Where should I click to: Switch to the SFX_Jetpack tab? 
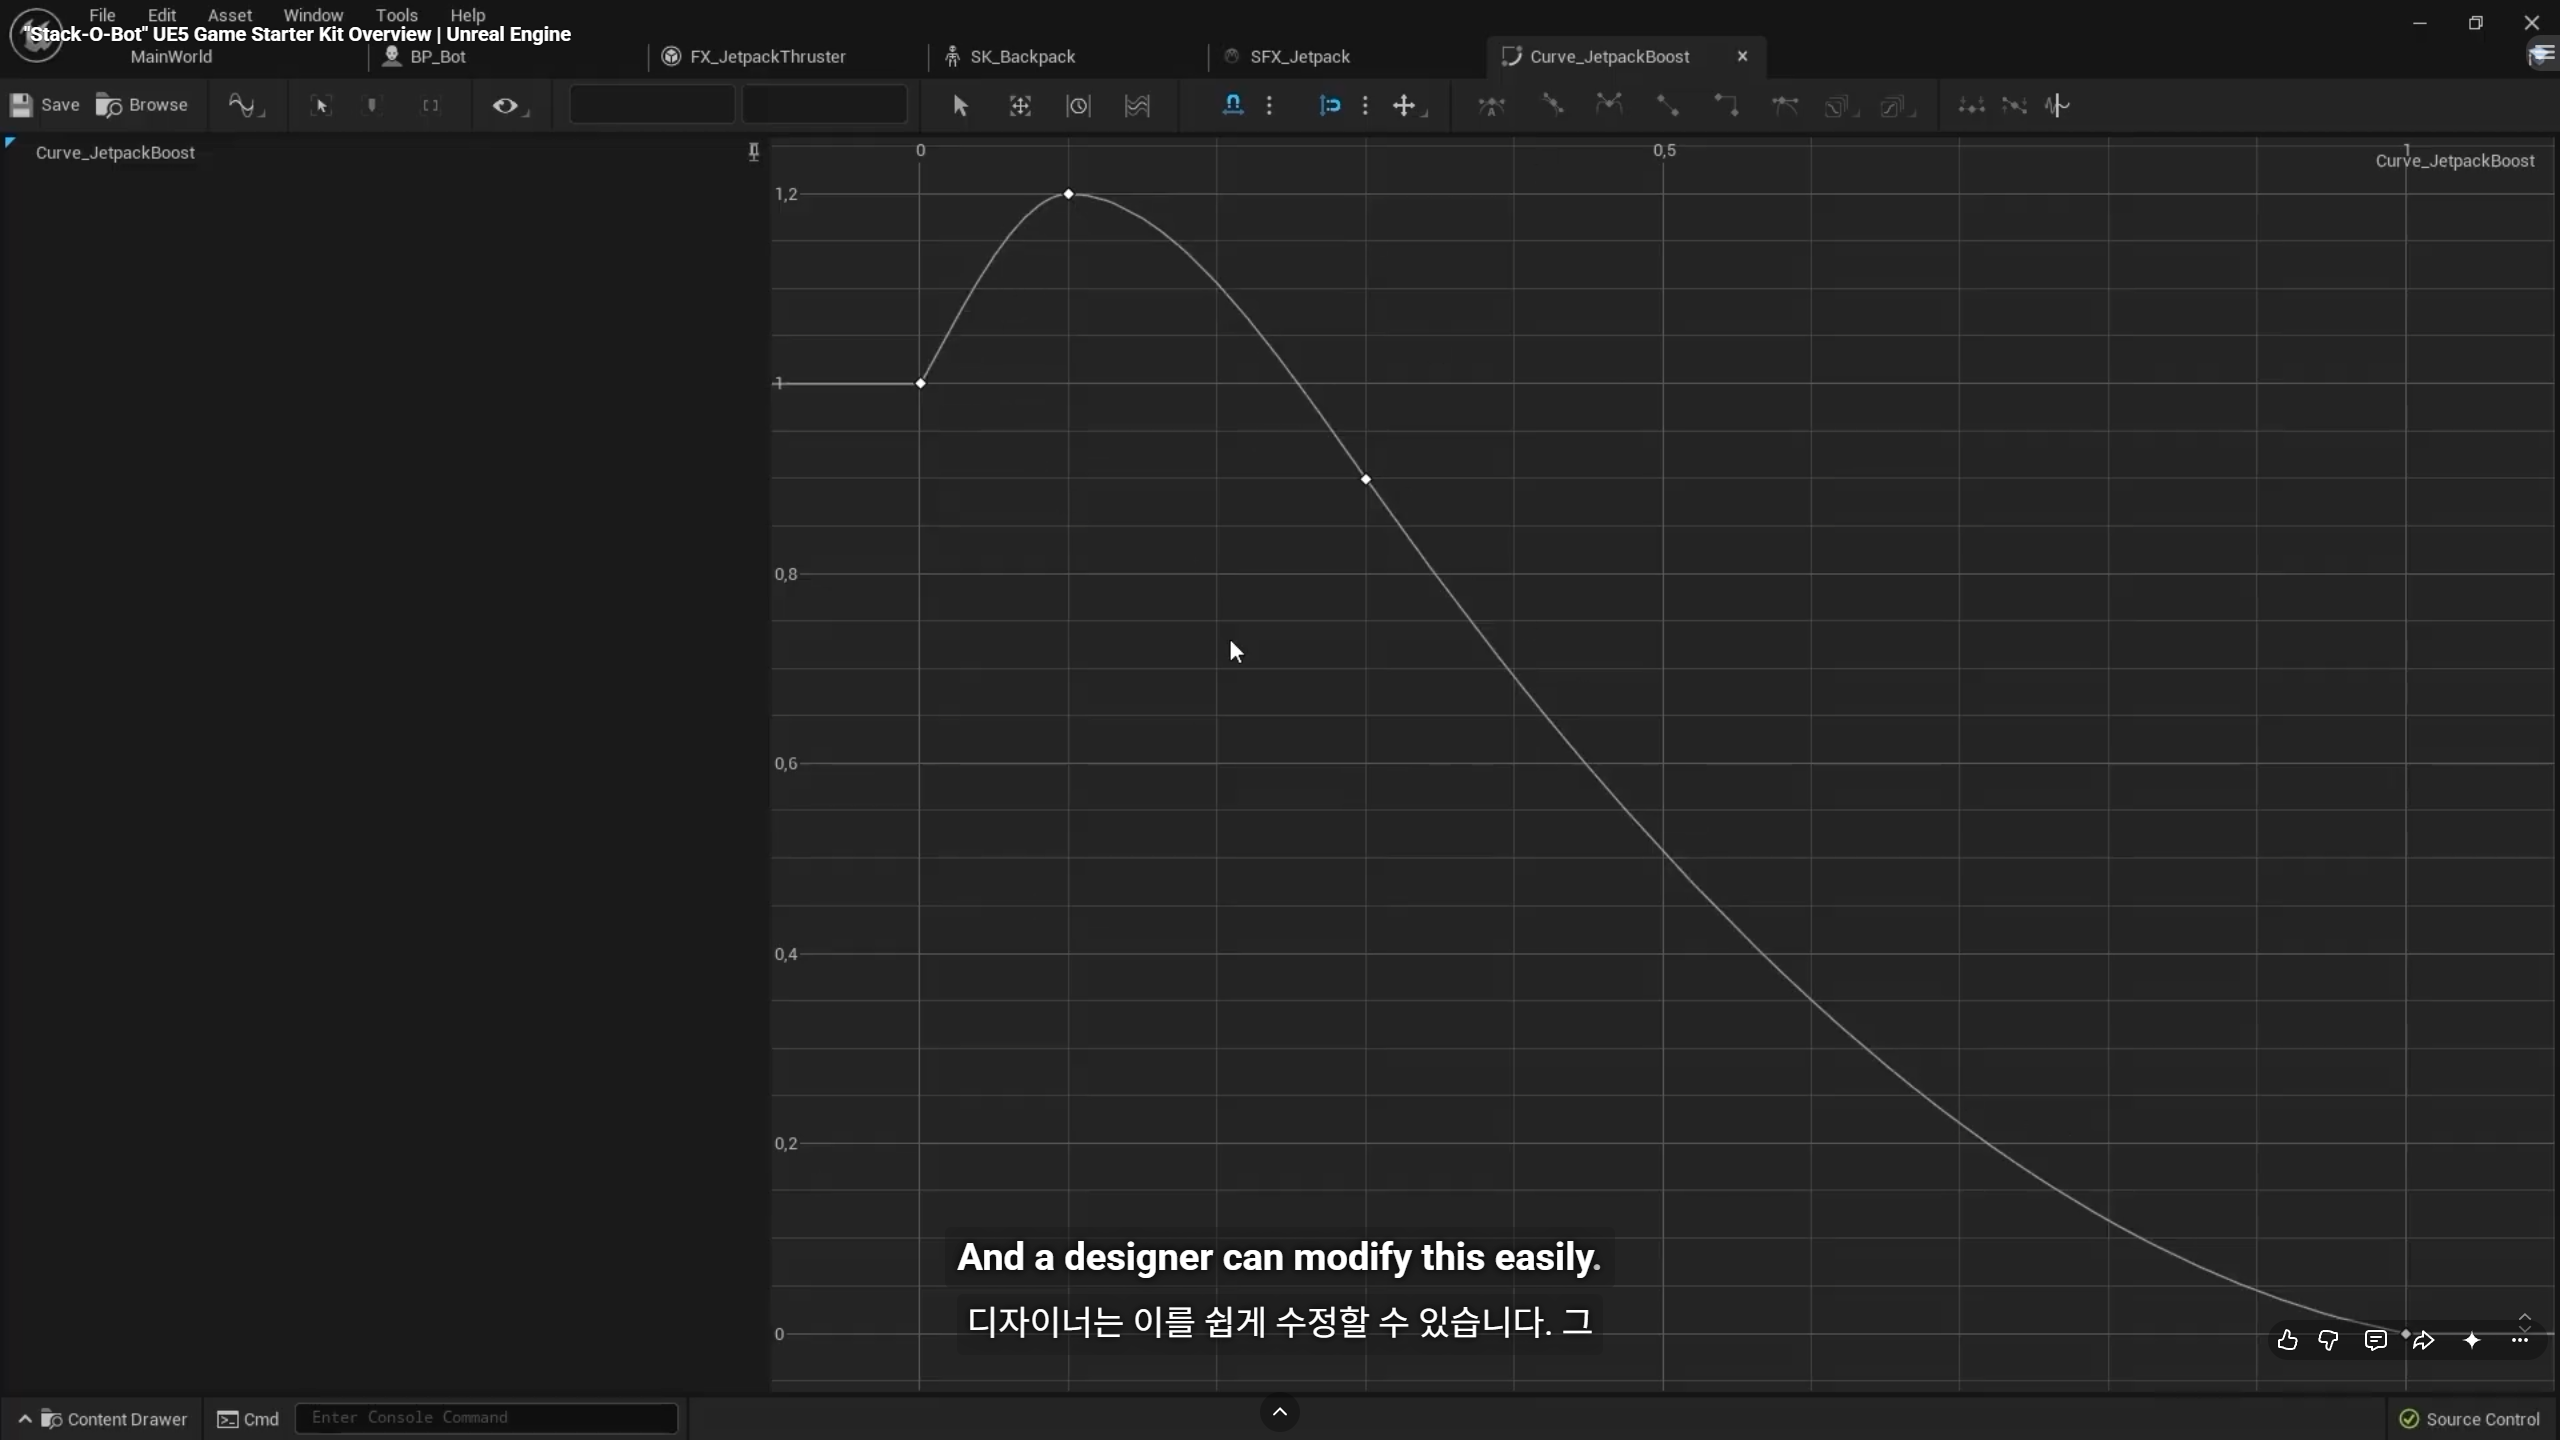coord(1300,57)
